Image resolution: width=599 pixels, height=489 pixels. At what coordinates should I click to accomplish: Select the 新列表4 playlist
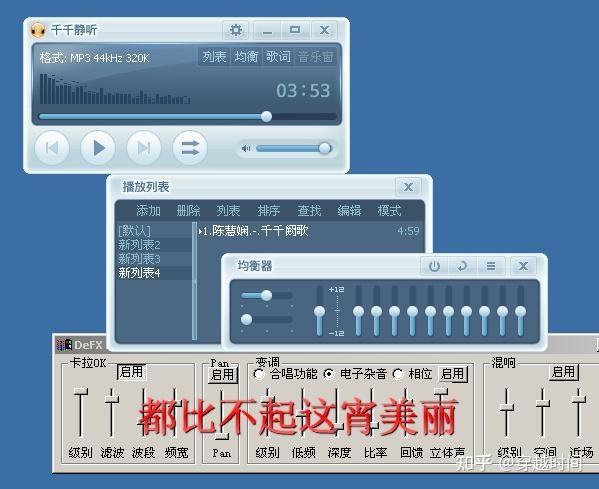click(x=154, y=273)
